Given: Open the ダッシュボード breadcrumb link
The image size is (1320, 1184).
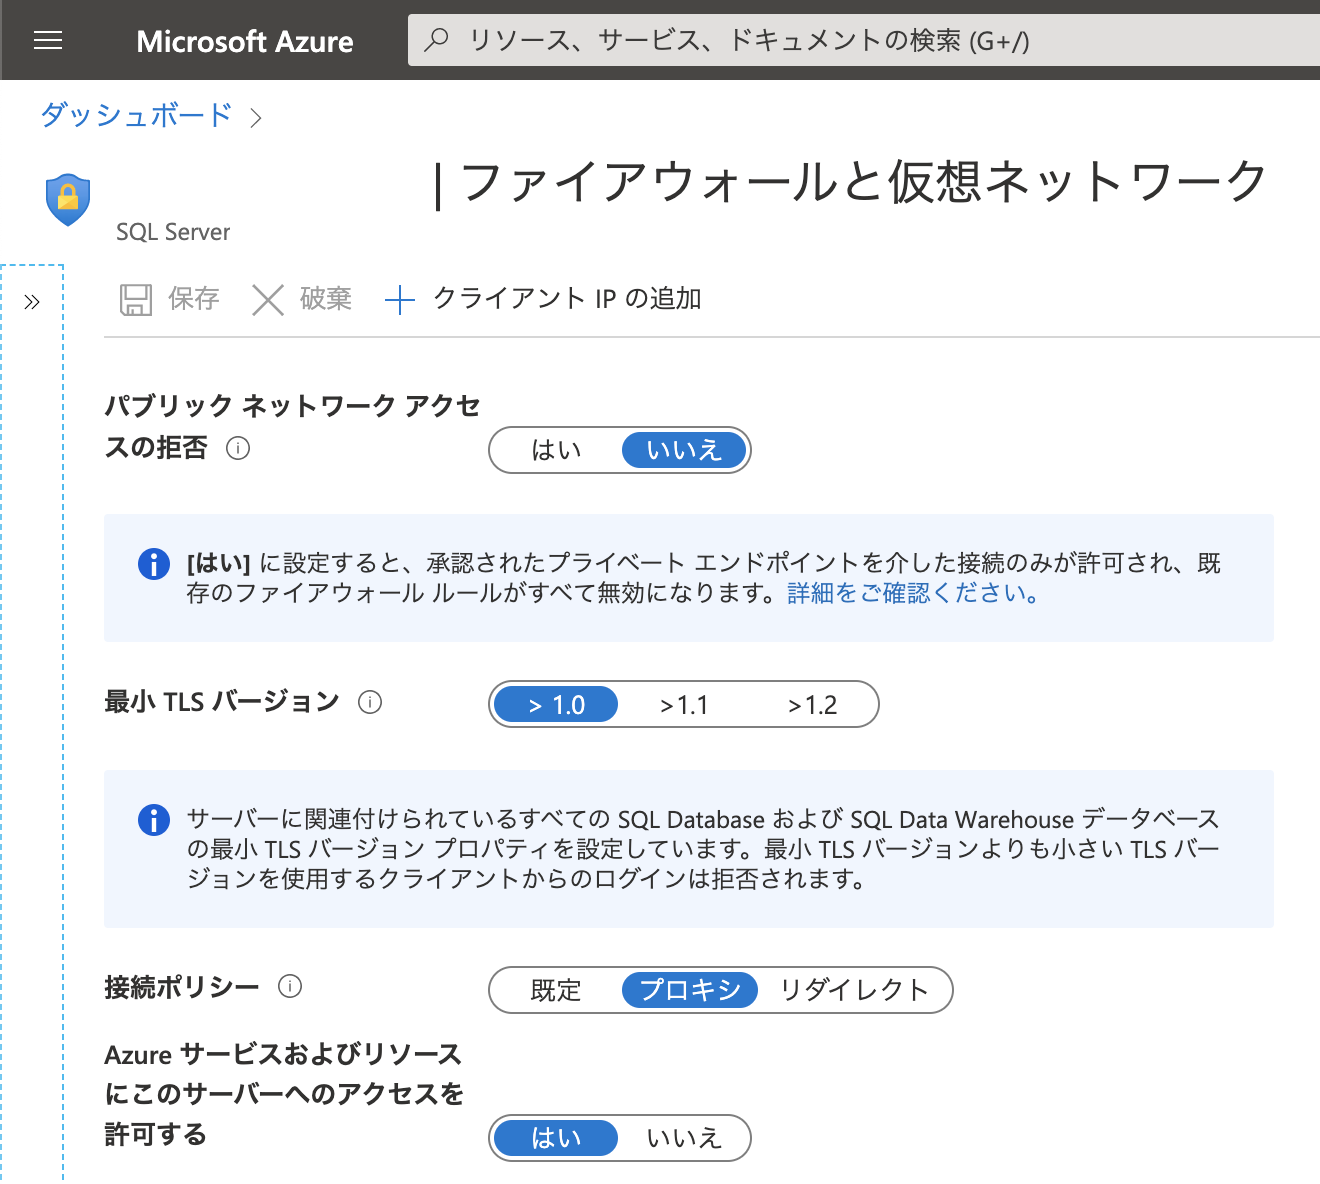Looking at the screenshot, I should click(136, 115).
